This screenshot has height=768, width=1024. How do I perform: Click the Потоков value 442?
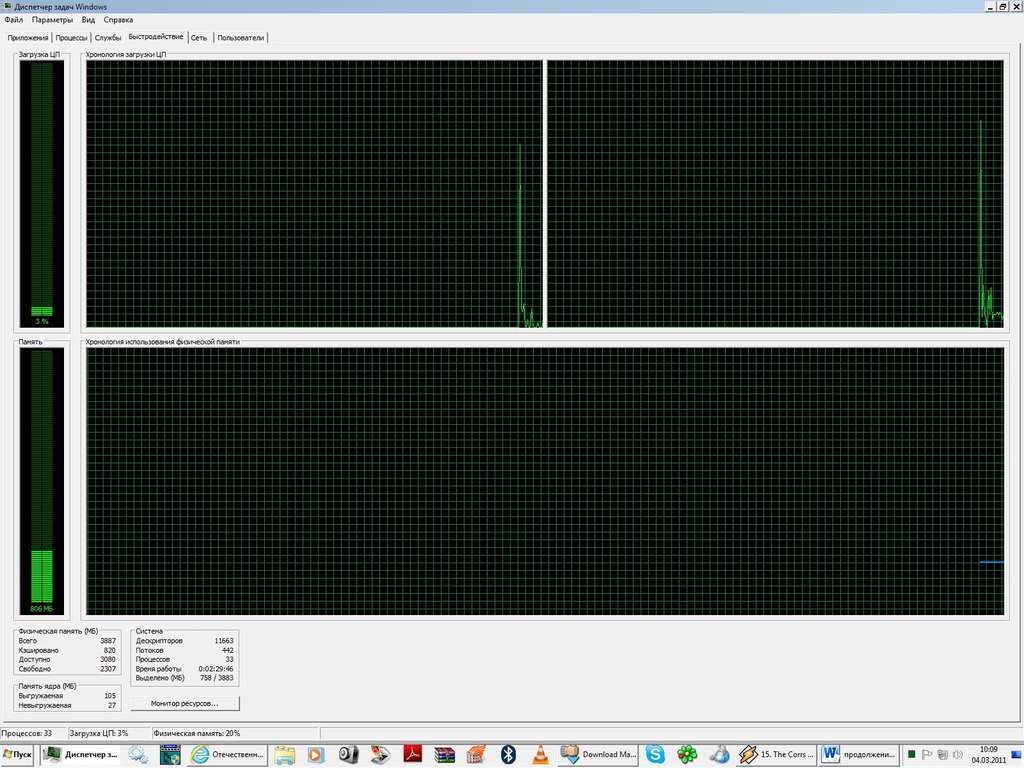tap(227, 650)
